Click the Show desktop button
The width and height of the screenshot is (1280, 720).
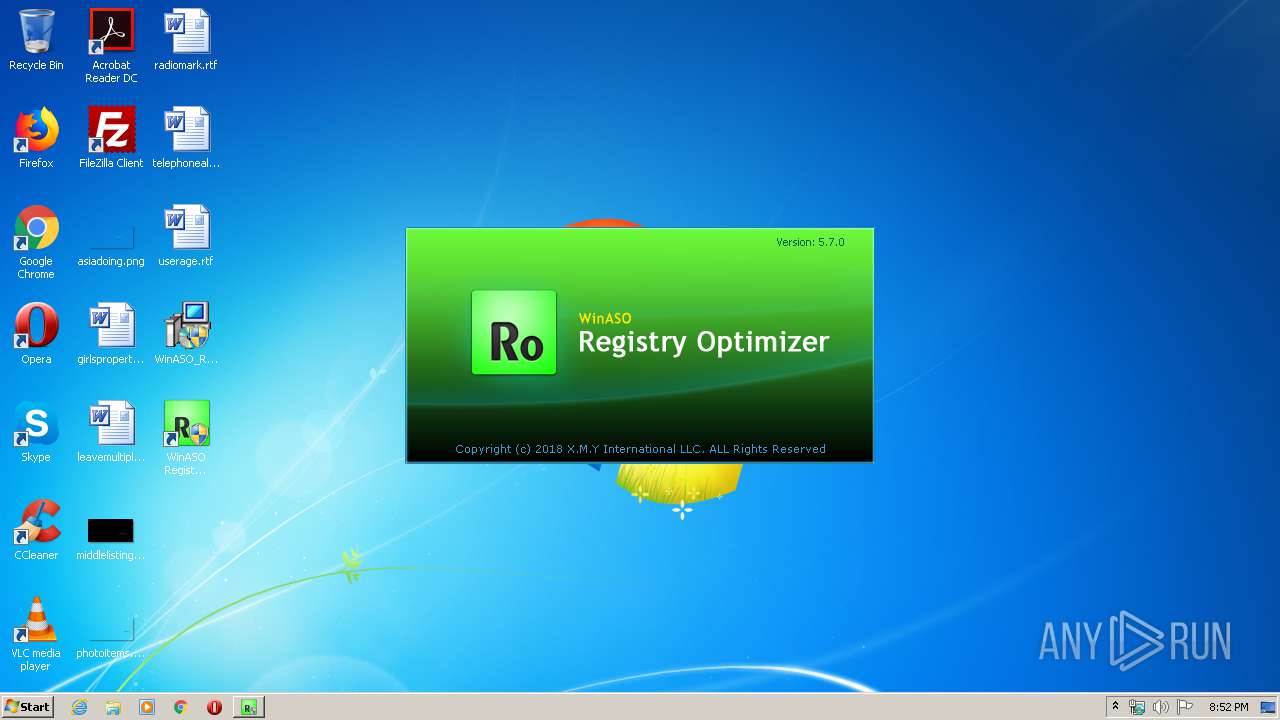click(x=1269, y=707)
